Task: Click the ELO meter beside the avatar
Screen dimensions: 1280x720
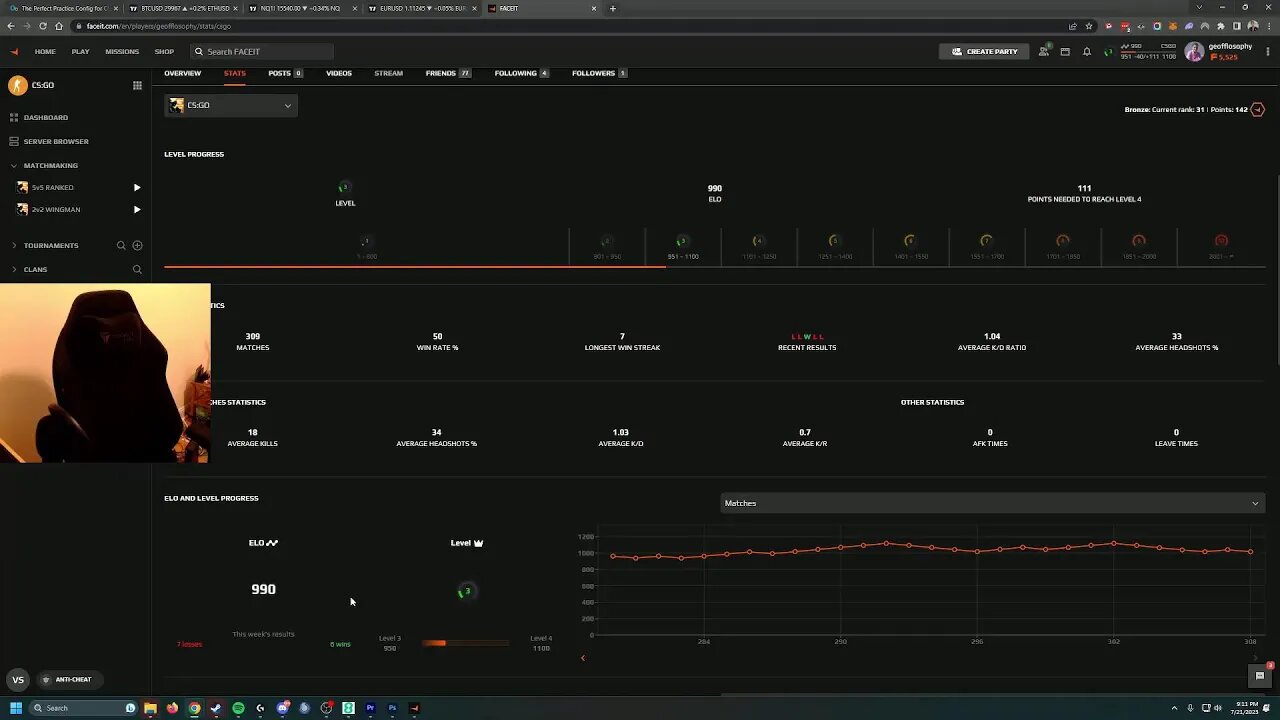Action: 1148,51
